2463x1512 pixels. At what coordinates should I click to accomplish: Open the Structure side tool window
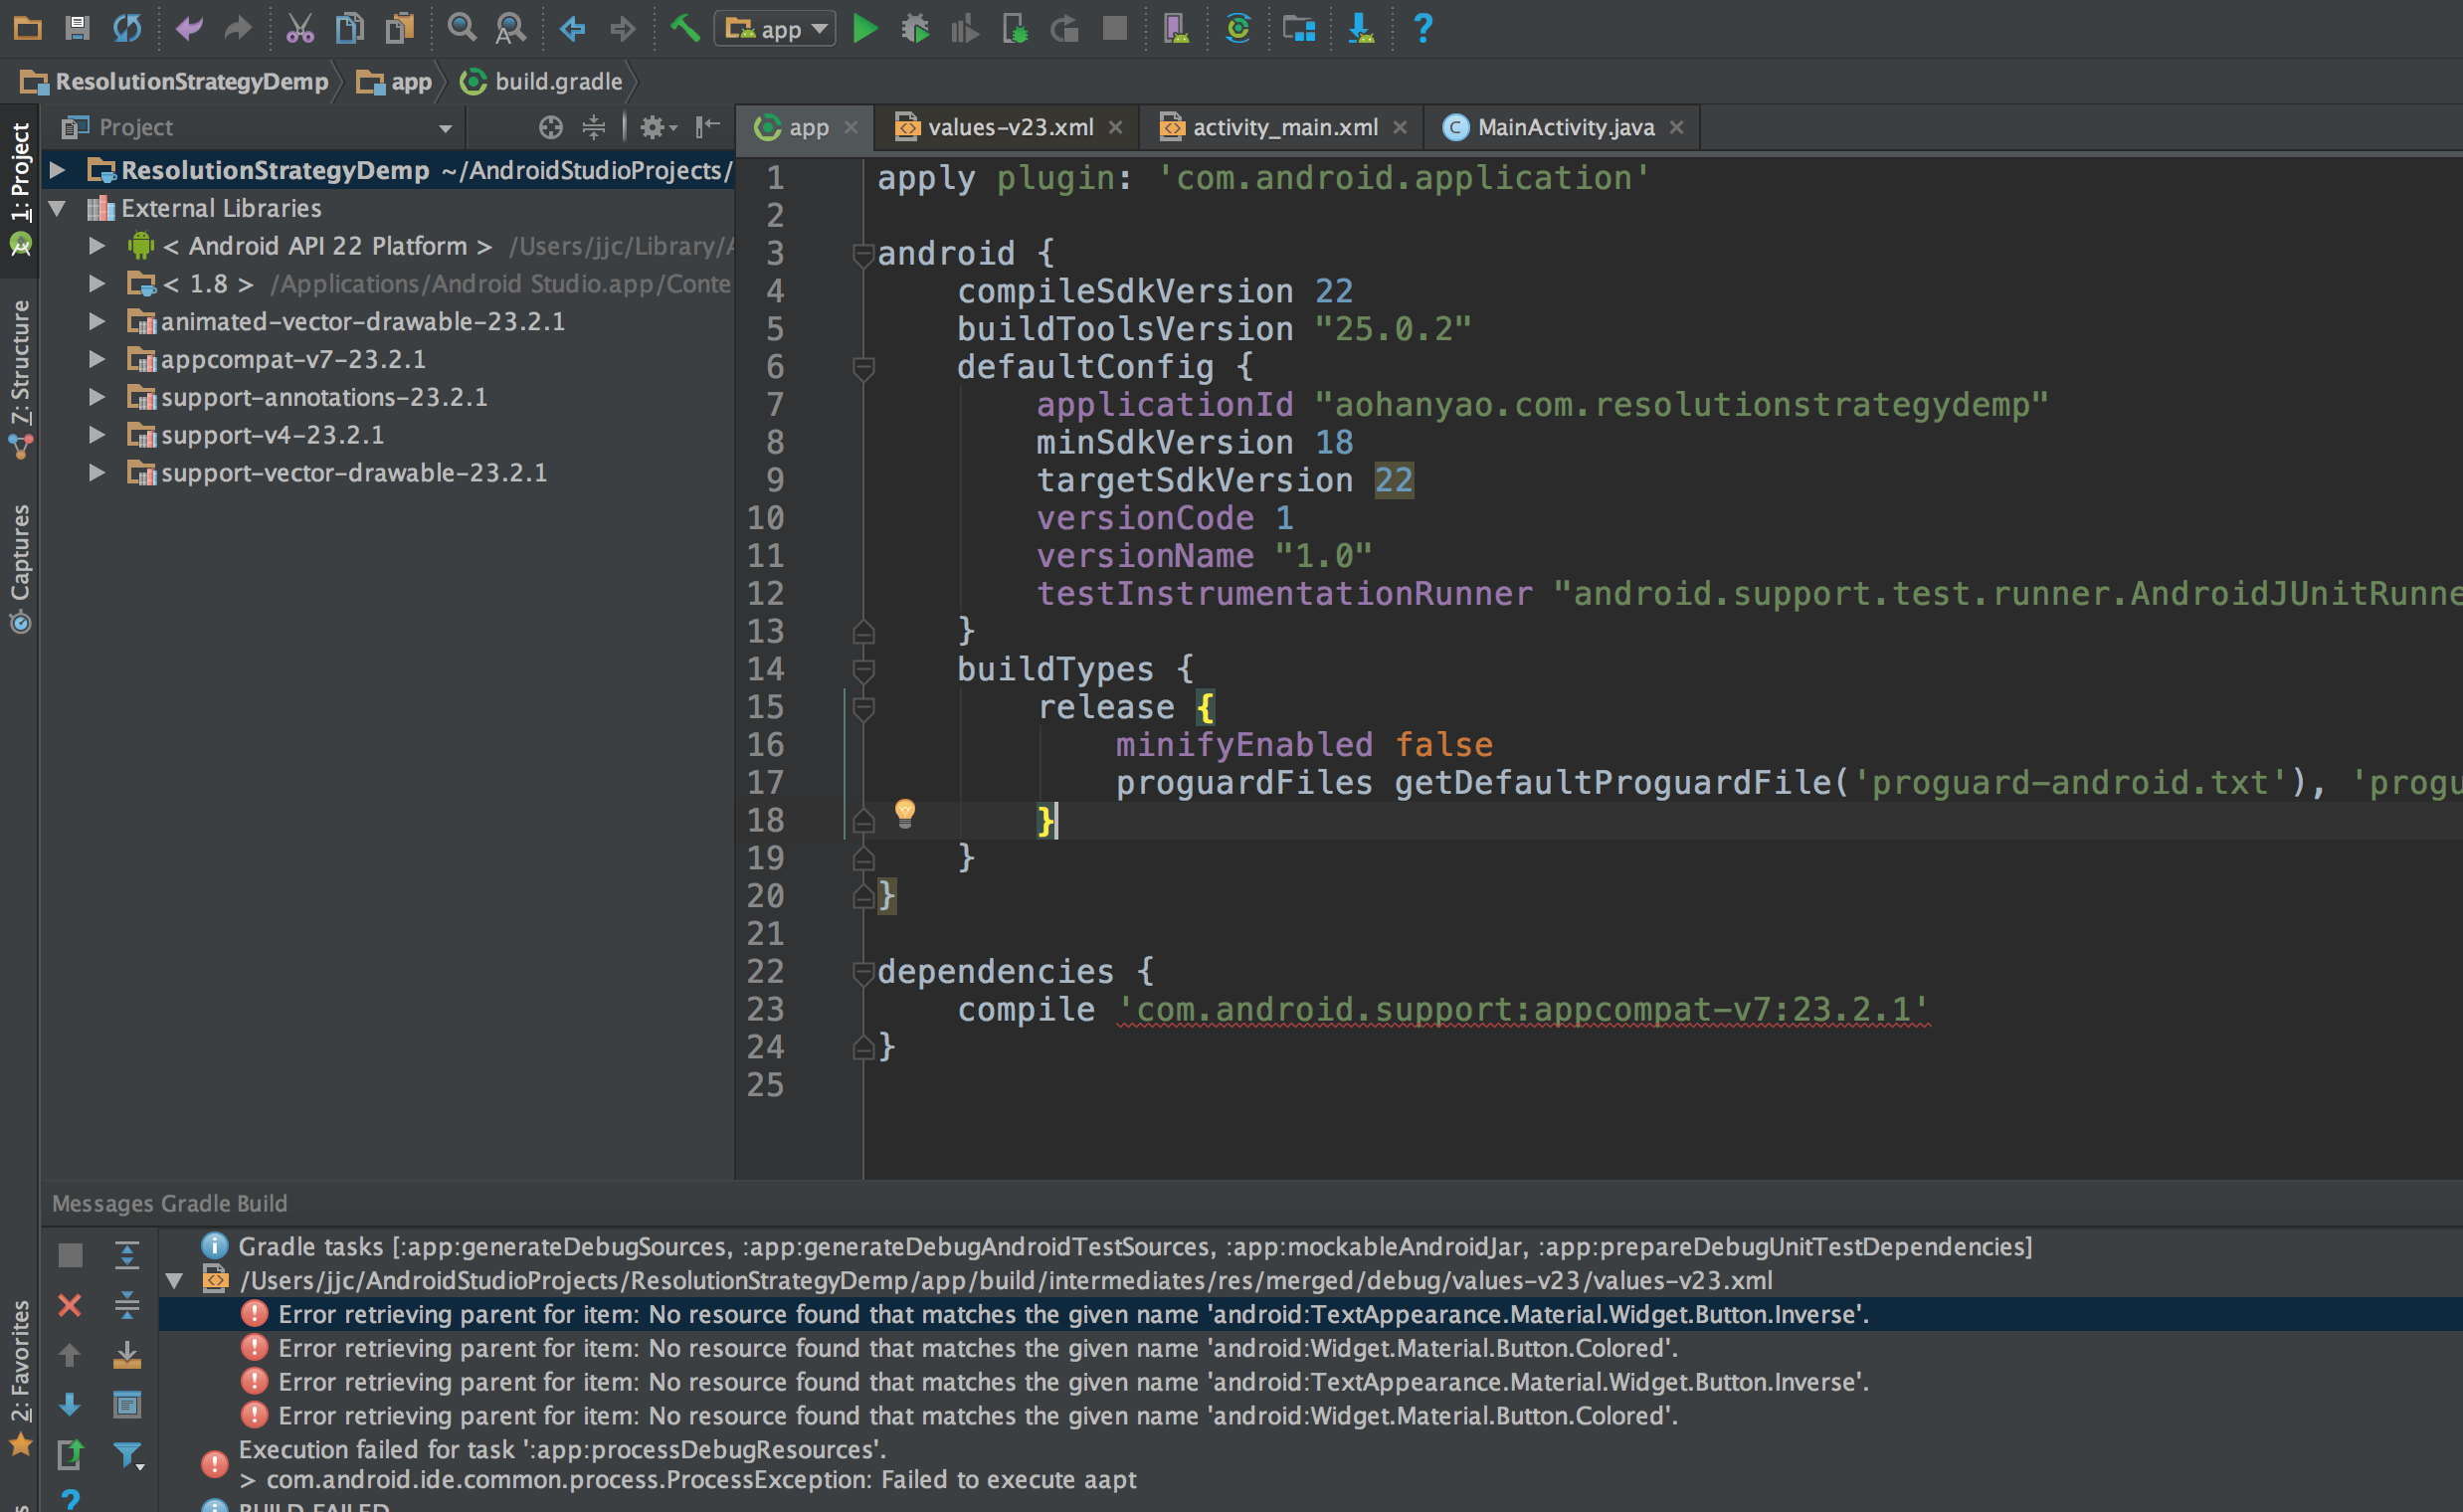click(x=20, y=378)
